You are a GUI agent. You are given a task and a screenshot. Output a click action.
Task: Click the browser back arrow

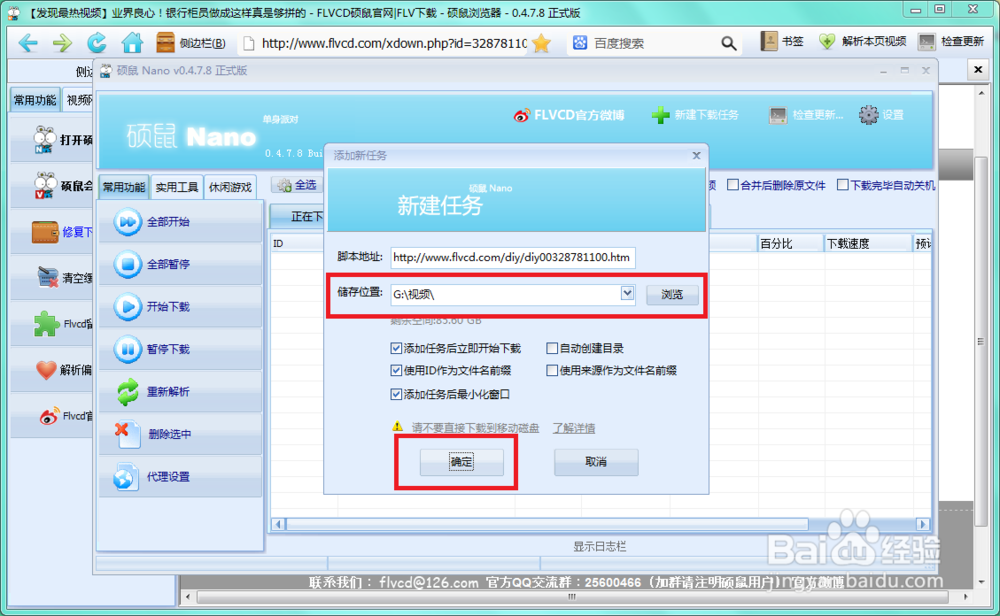tap(28, 43)
